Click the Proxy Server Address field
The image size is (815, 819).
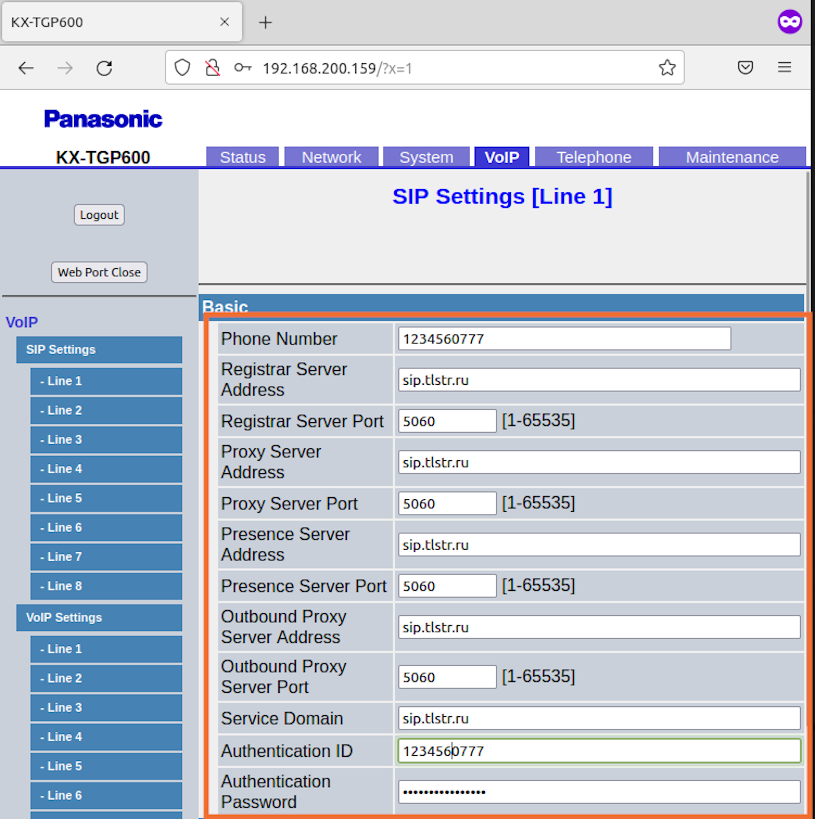599,462
